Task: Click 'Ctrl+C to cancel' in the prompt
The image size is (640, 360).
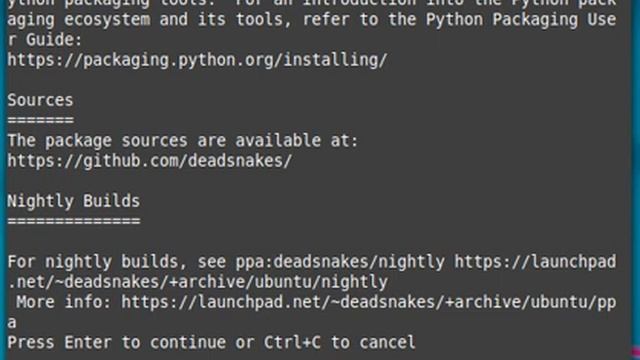Action: click(340, 342)
